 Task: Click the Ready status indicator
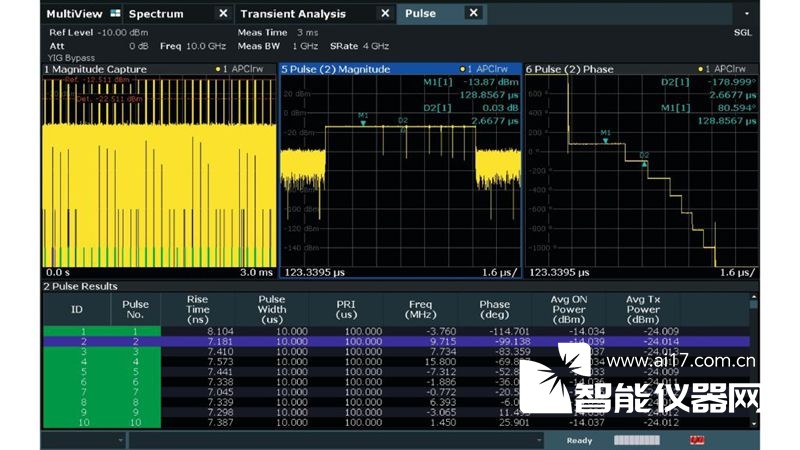point(579,440)
